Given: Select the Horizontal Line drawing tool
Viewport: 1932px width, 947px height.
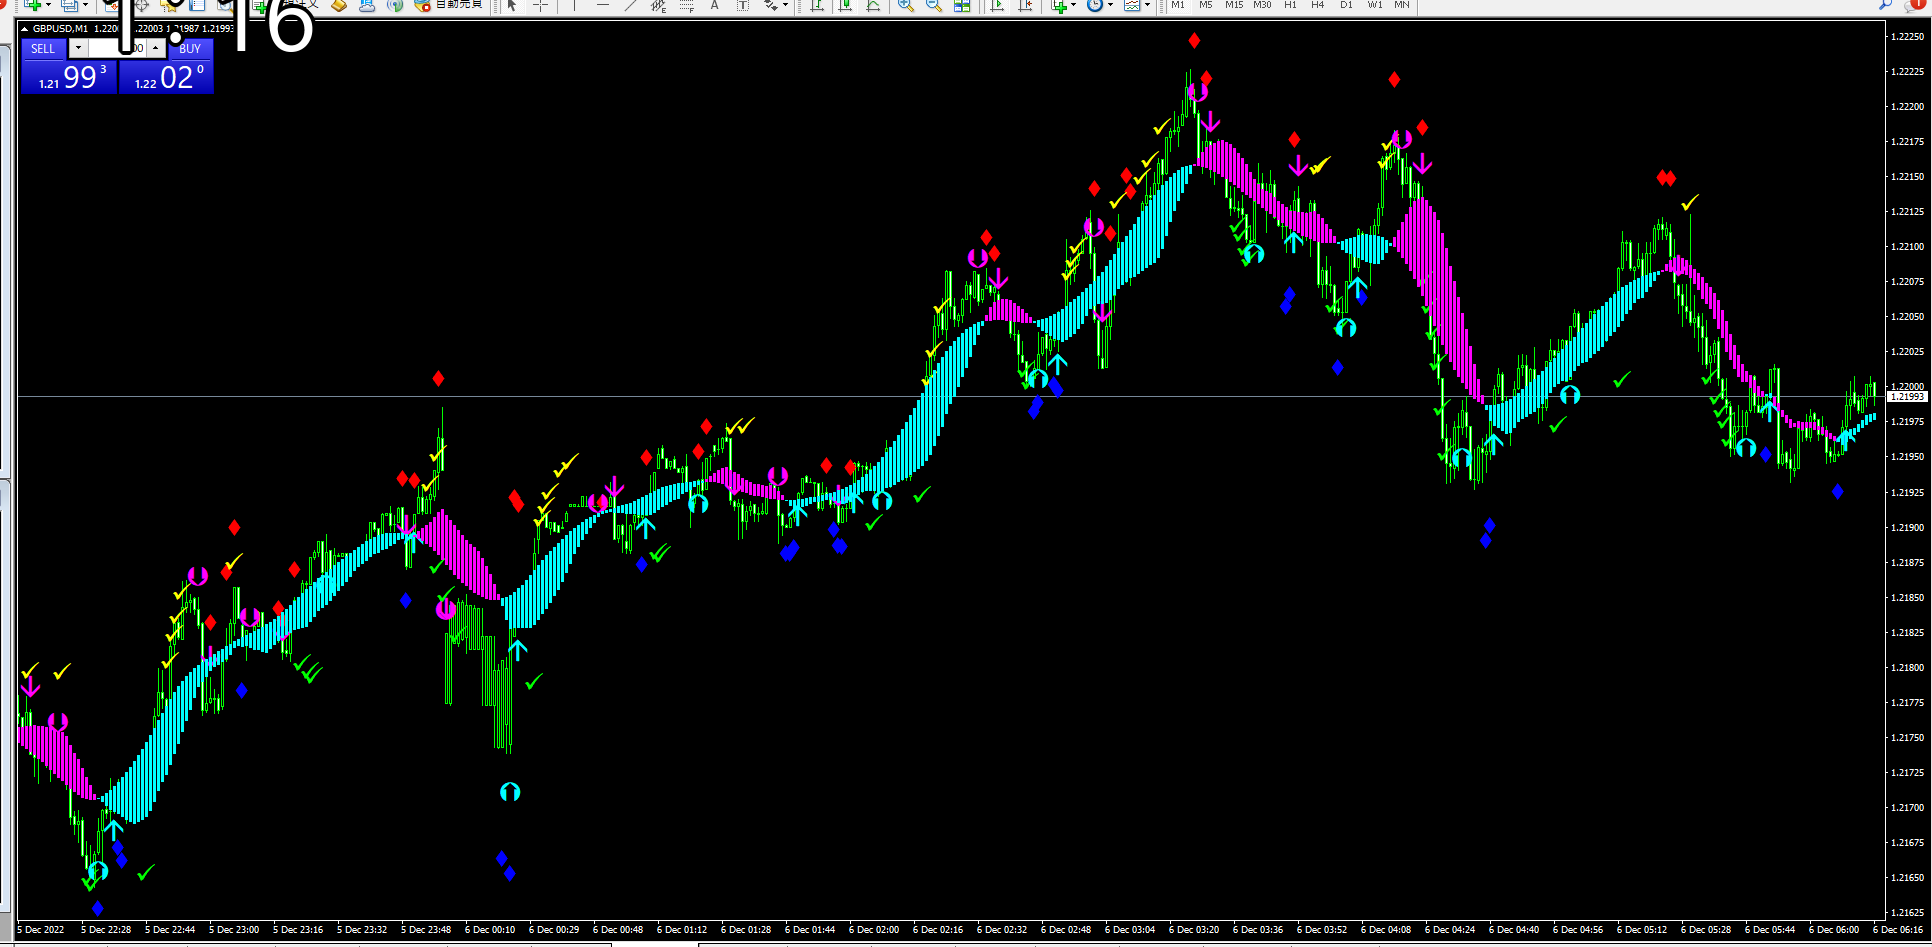Looking at the screenshot, I should point(603,5).
